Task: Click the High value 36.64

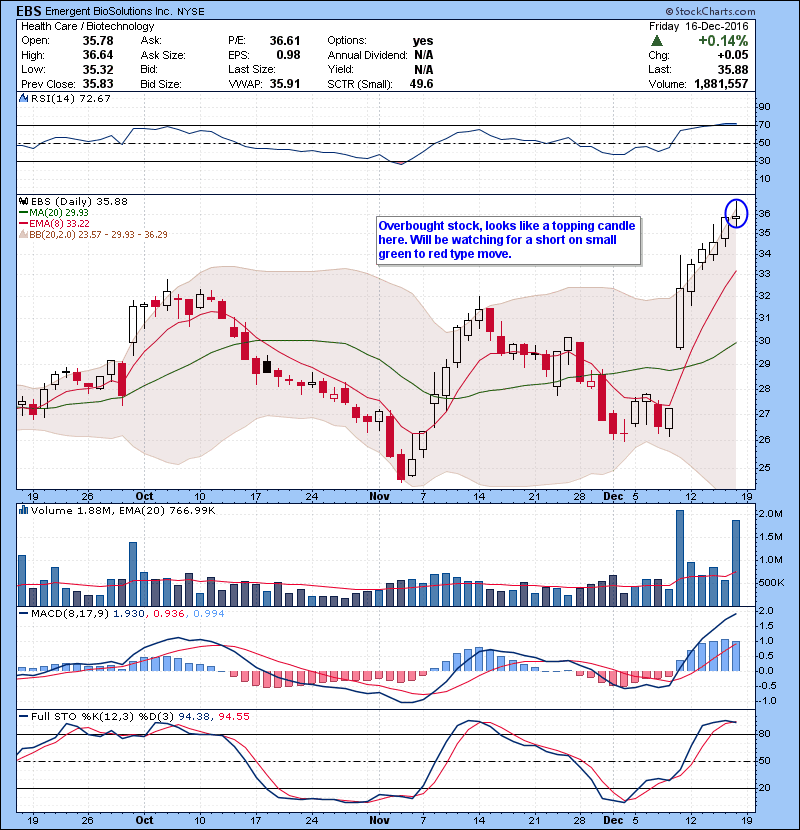Action: [x=98, y=55]
